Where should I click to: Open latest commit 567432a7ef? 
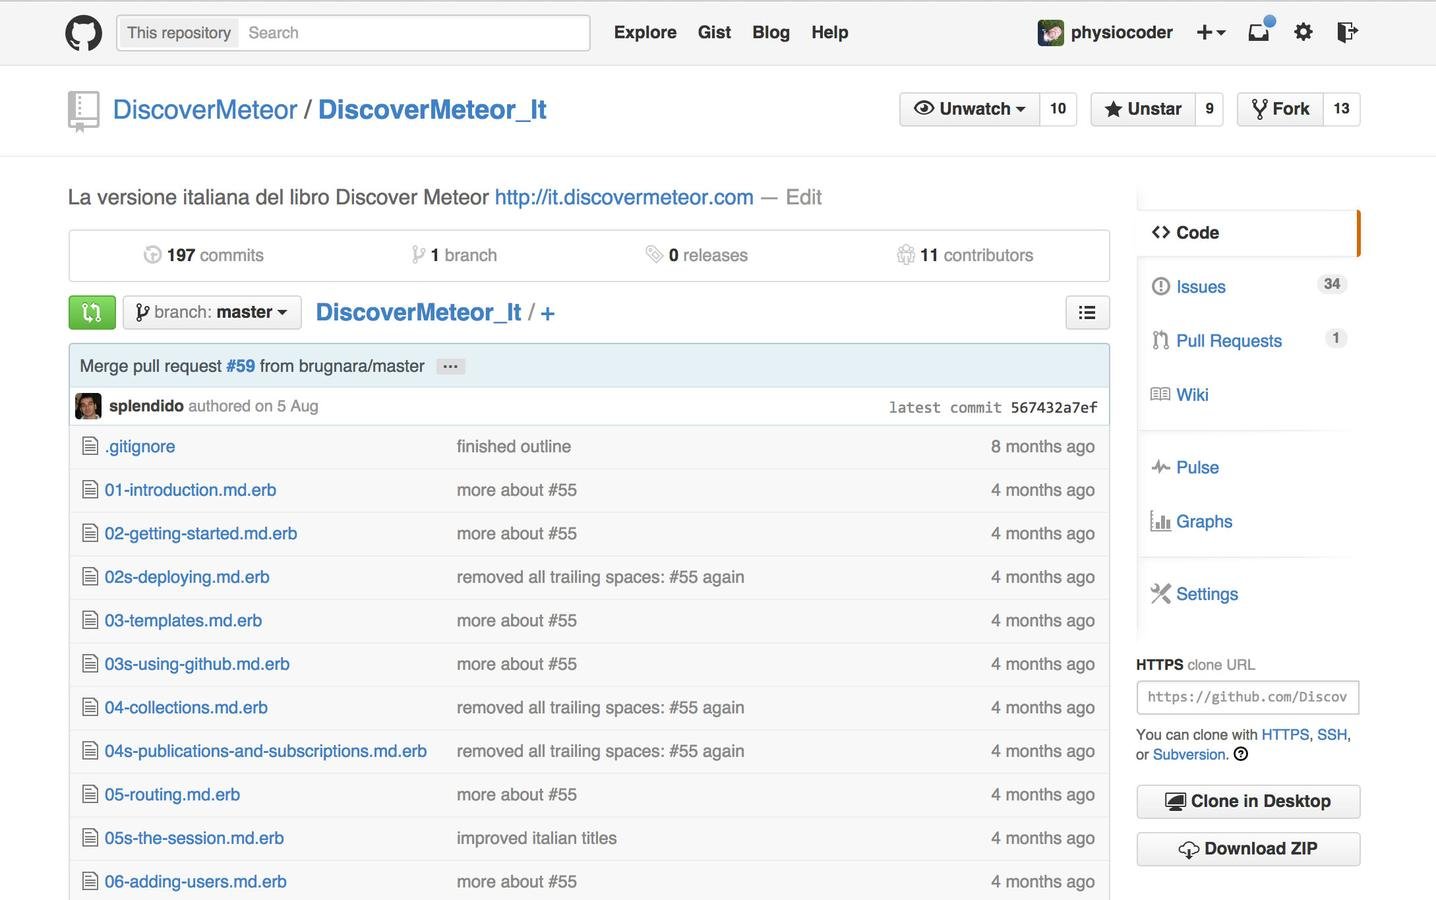click(x=1054, y=408)
